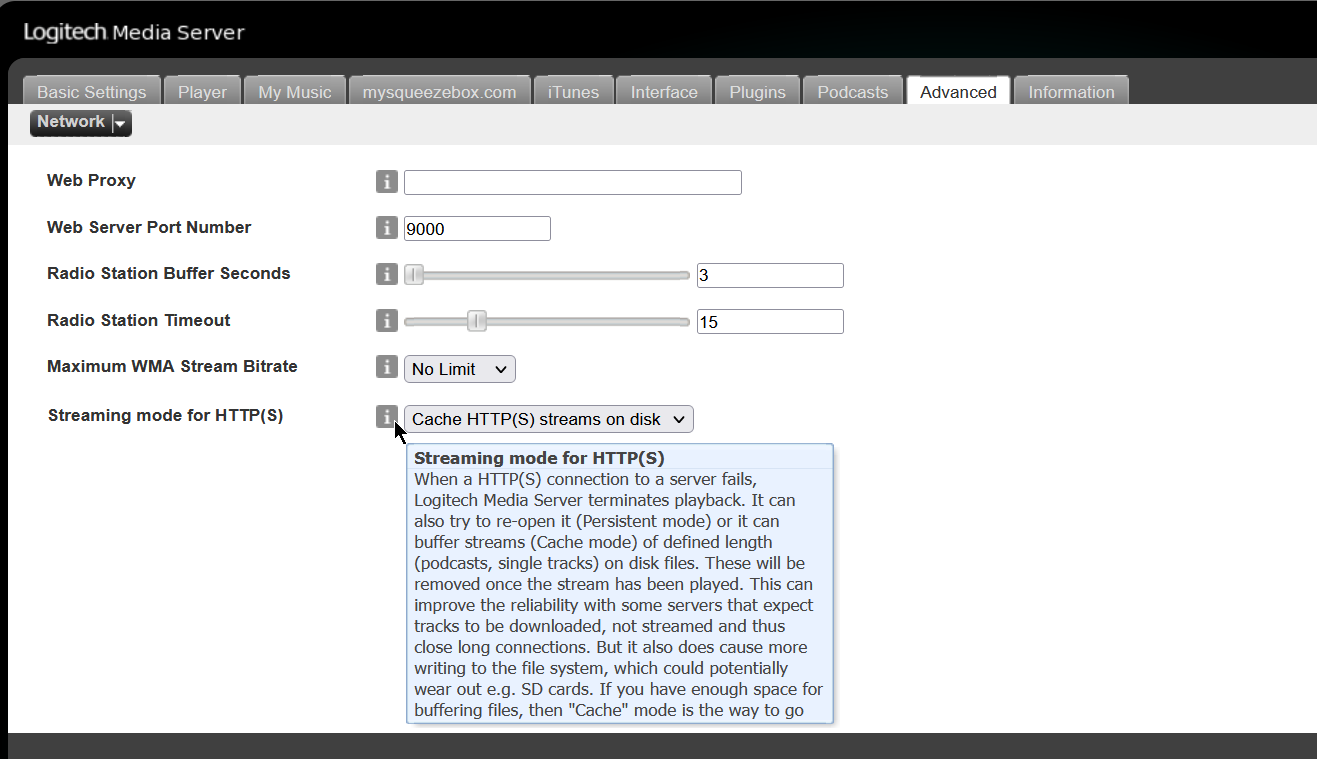
Task: Click the Streaming mode for HTTP(S) label
Action: coord(166,415)
